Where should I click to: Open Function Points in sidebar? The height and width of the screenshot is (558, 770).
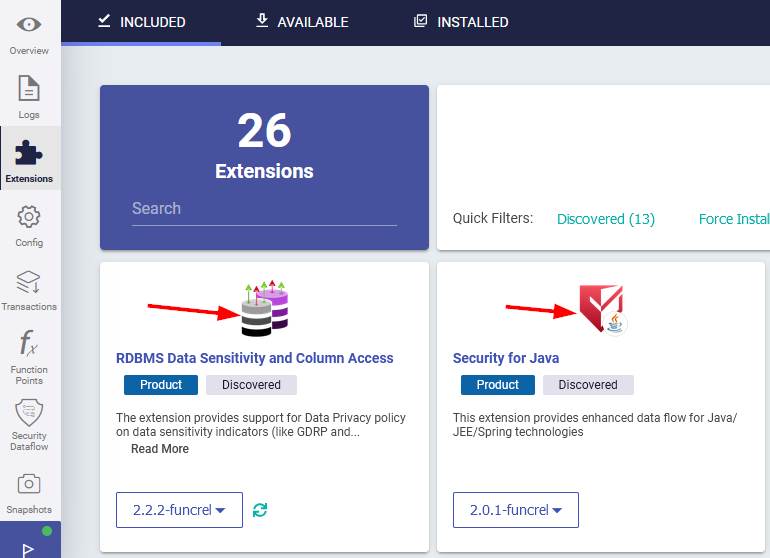(29, 345)
